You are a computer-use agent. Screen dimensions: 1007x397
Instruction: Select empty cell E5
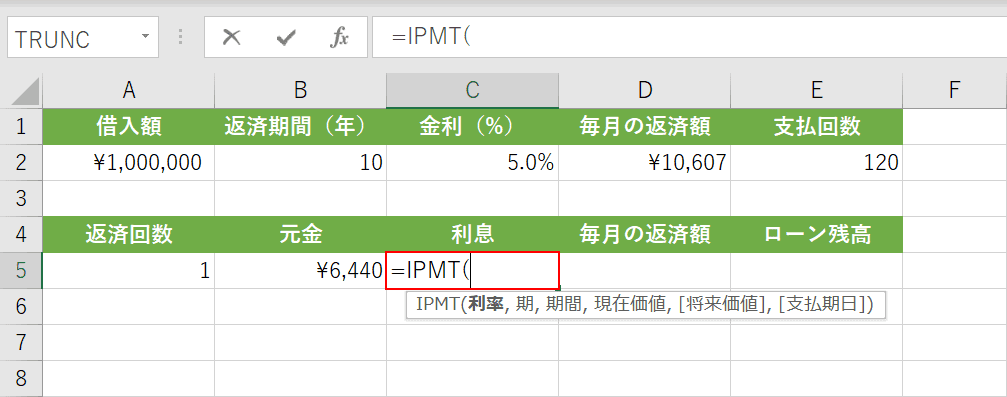click(816, 270)
